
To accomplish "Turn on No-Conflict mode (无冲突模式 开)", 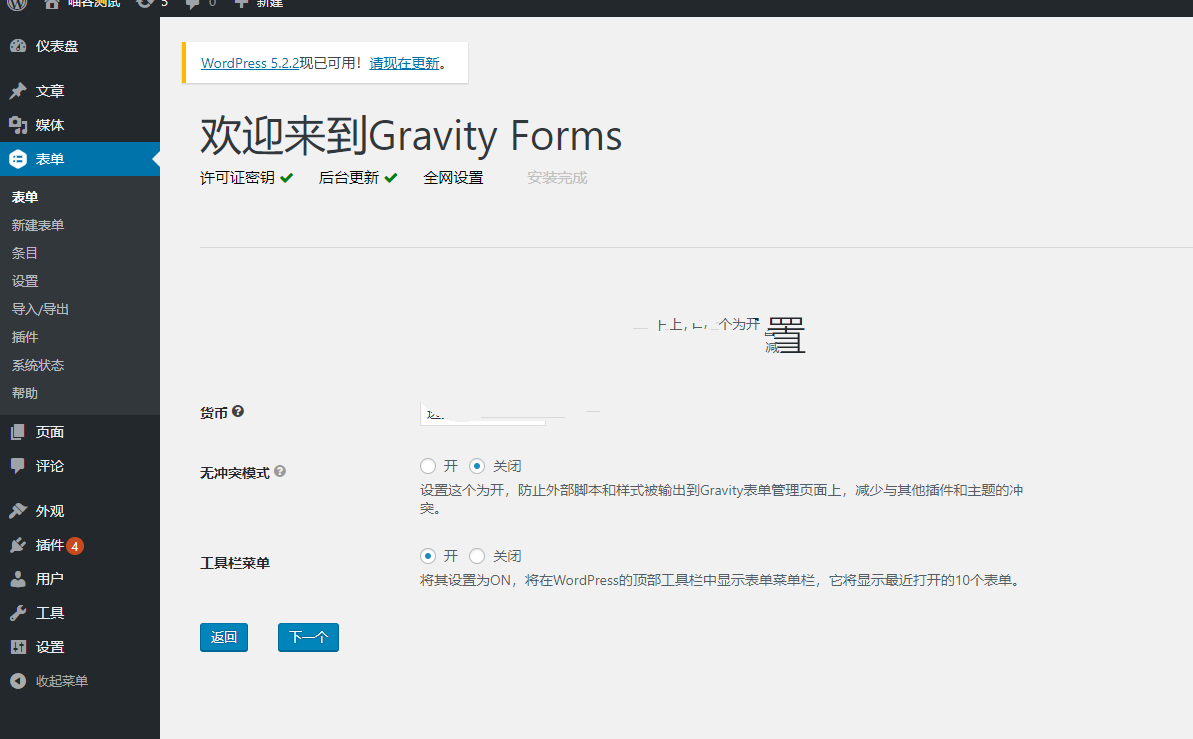I will coord(428,466).
